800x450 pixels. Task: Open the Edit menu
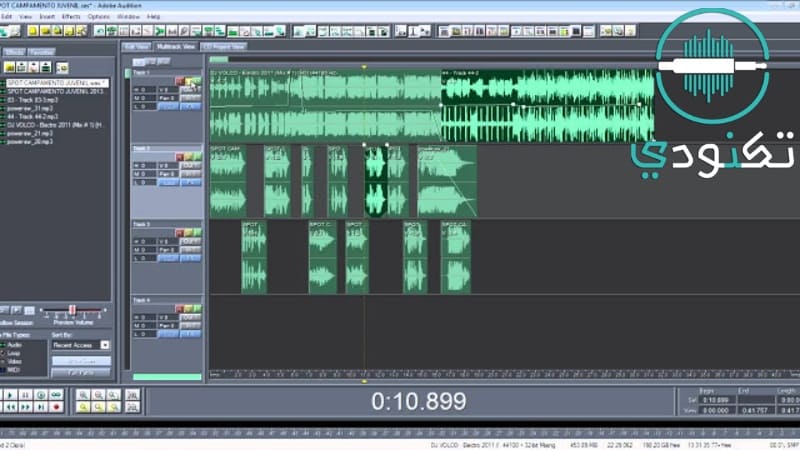tap(7, 17)
